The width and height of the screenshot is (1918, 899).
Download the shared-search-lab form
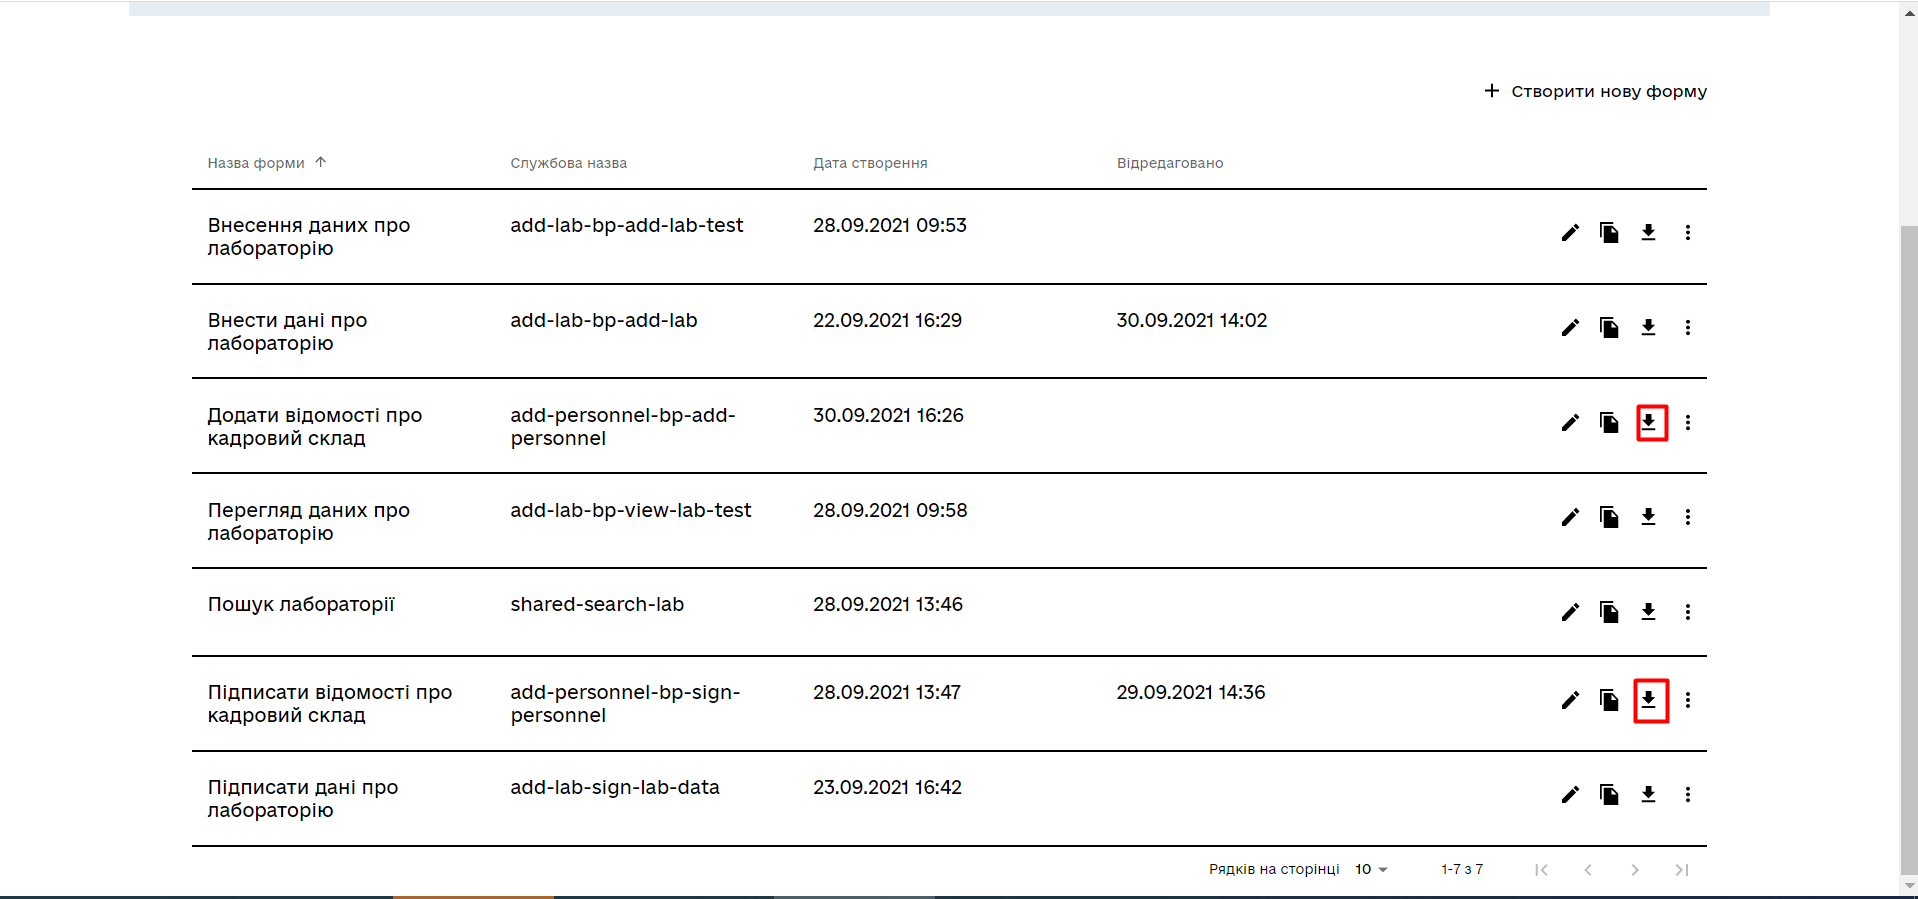[x=1648, y=612]
